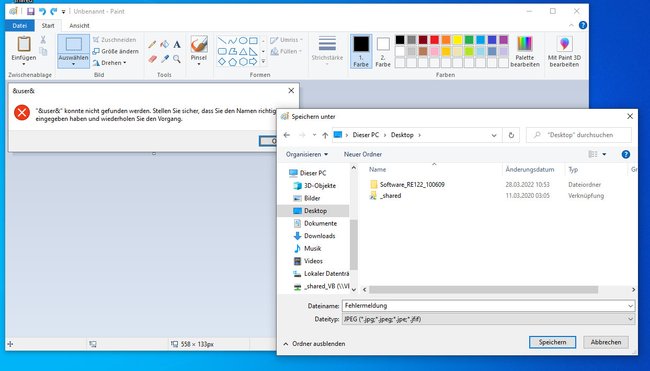Choose the pencil tool in Paint
This screenshot has height=371, width=650.
153,44
